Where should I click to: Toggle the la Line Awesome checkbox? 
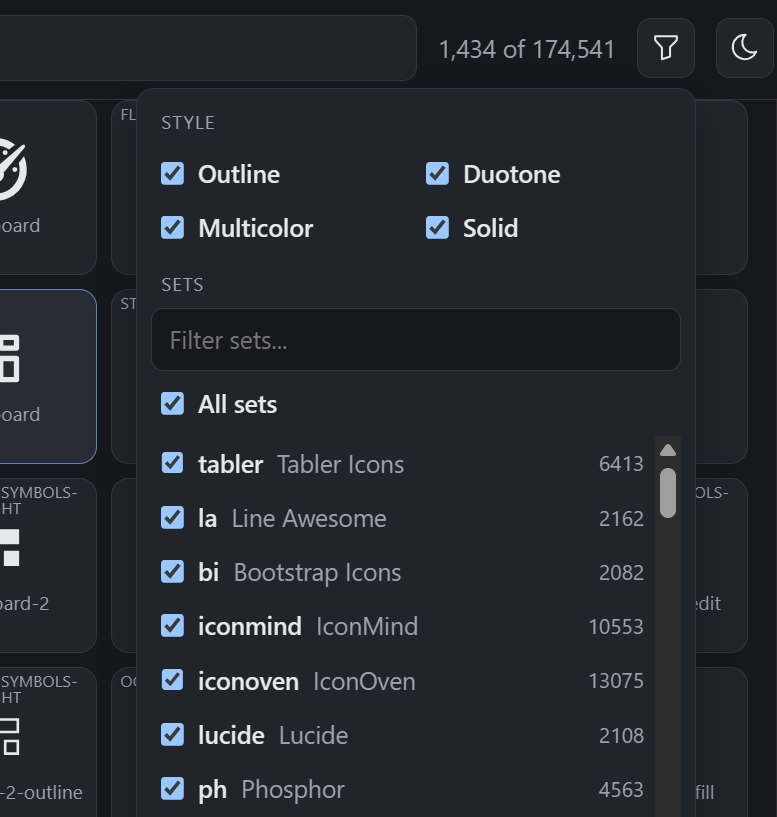tap(172, 517)
